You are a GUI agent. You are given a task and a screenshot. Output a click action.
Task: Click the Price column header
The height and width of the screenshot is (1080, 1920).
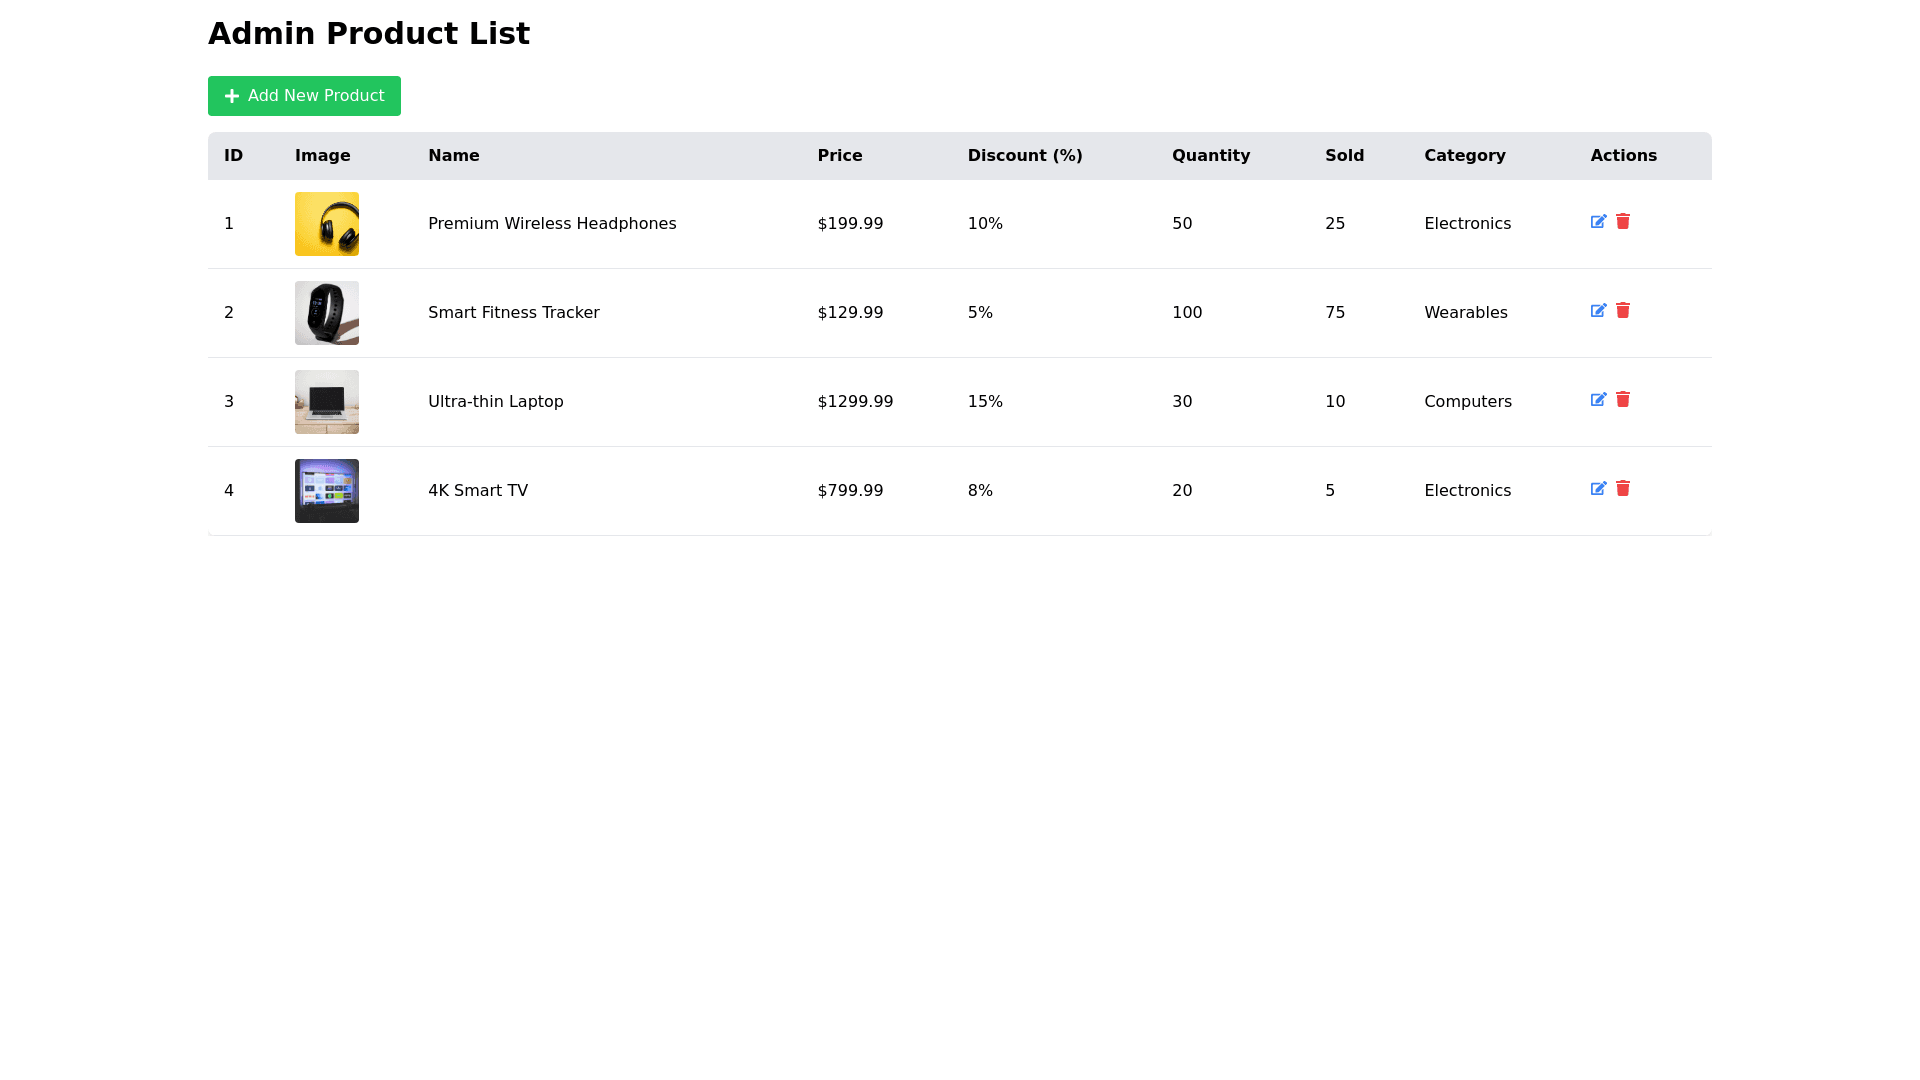coord(840,156)
